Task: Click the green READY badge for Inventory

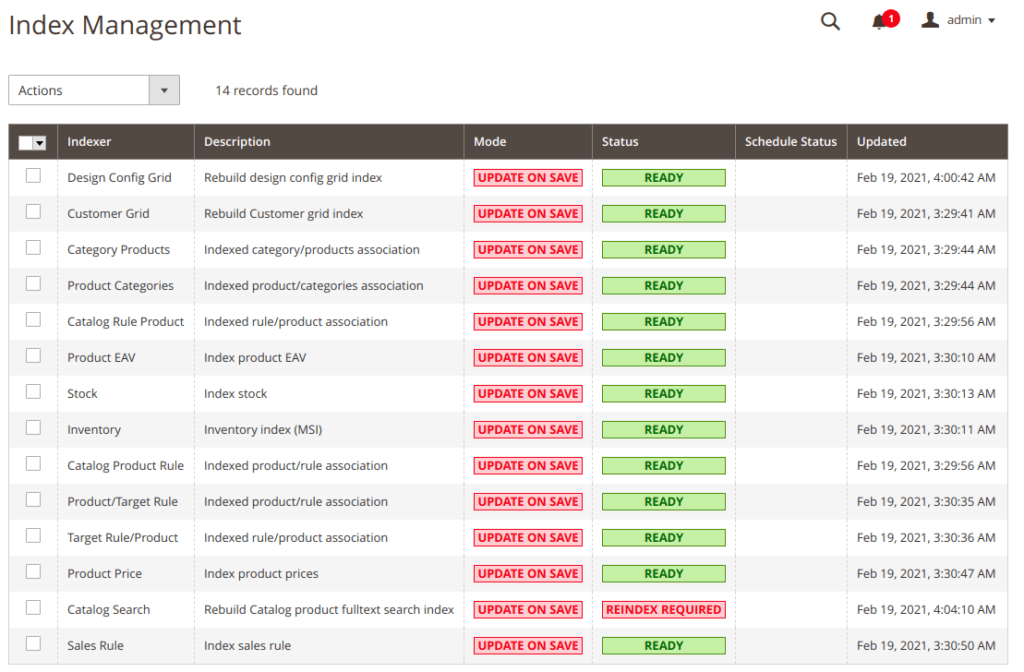Action: [663, 429]
